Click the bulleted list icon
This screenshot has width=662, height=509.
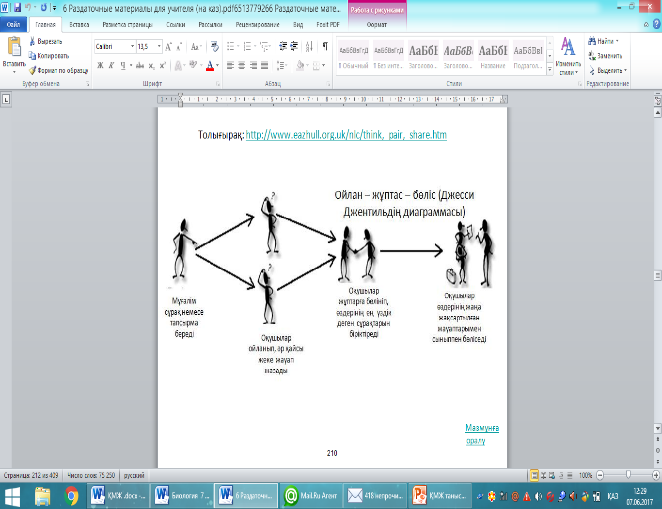coord(230,46)
